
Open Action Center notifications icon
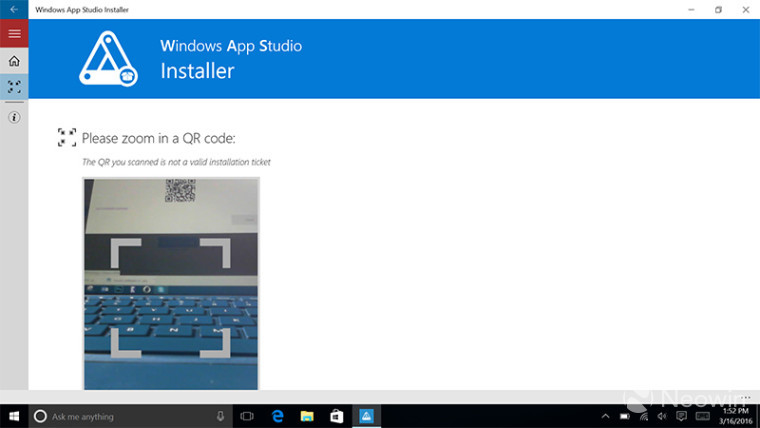click(681, 416)
